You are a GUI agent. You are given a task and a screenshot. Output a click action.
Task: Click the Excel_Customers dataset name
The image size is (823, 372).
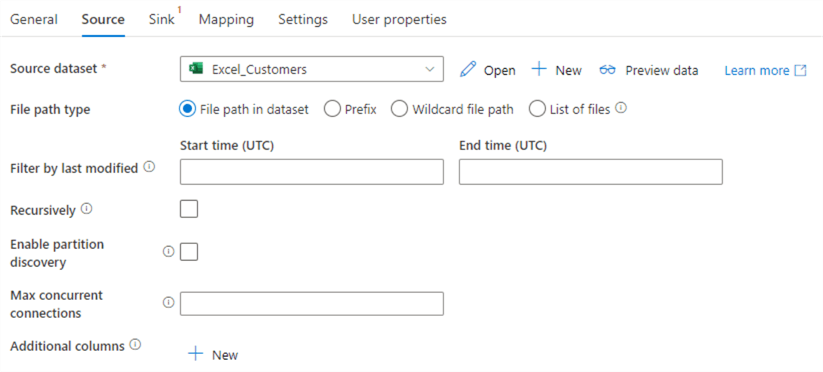point(259,69)
